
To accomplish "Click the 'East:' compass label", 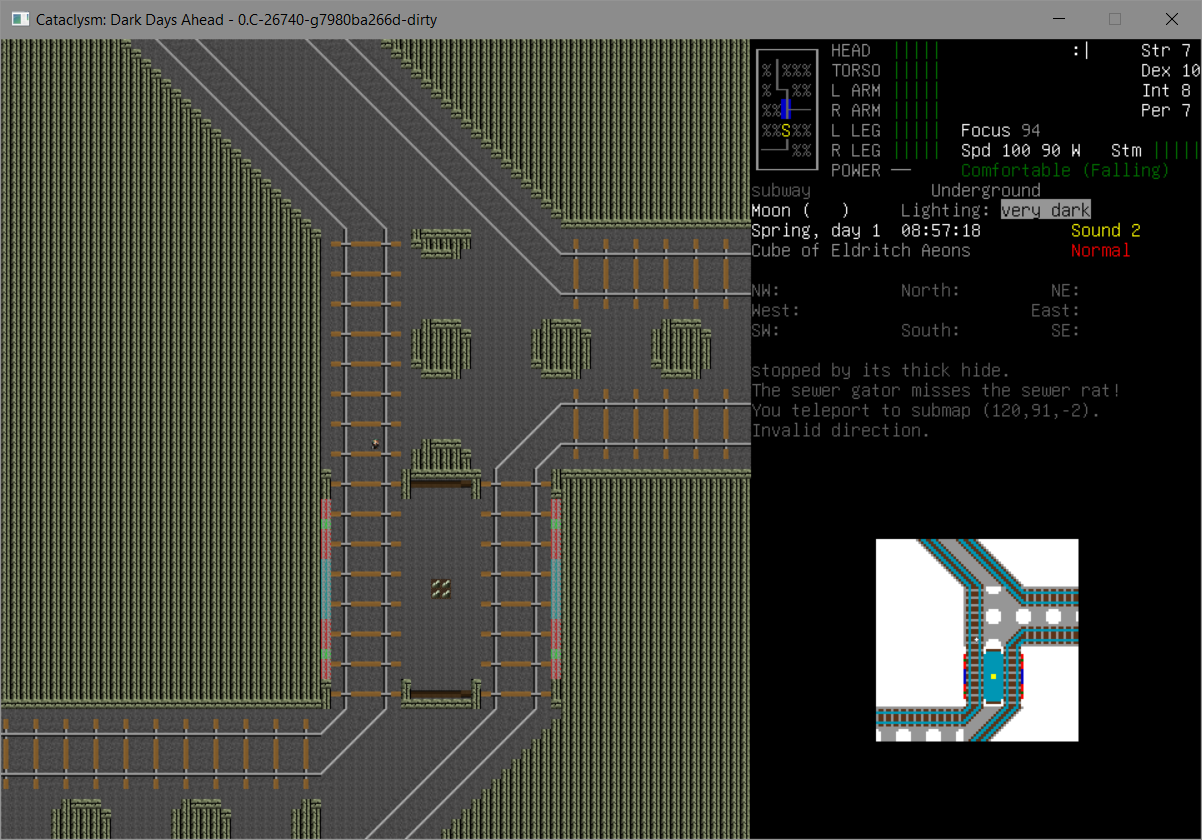I will 1055,310.
